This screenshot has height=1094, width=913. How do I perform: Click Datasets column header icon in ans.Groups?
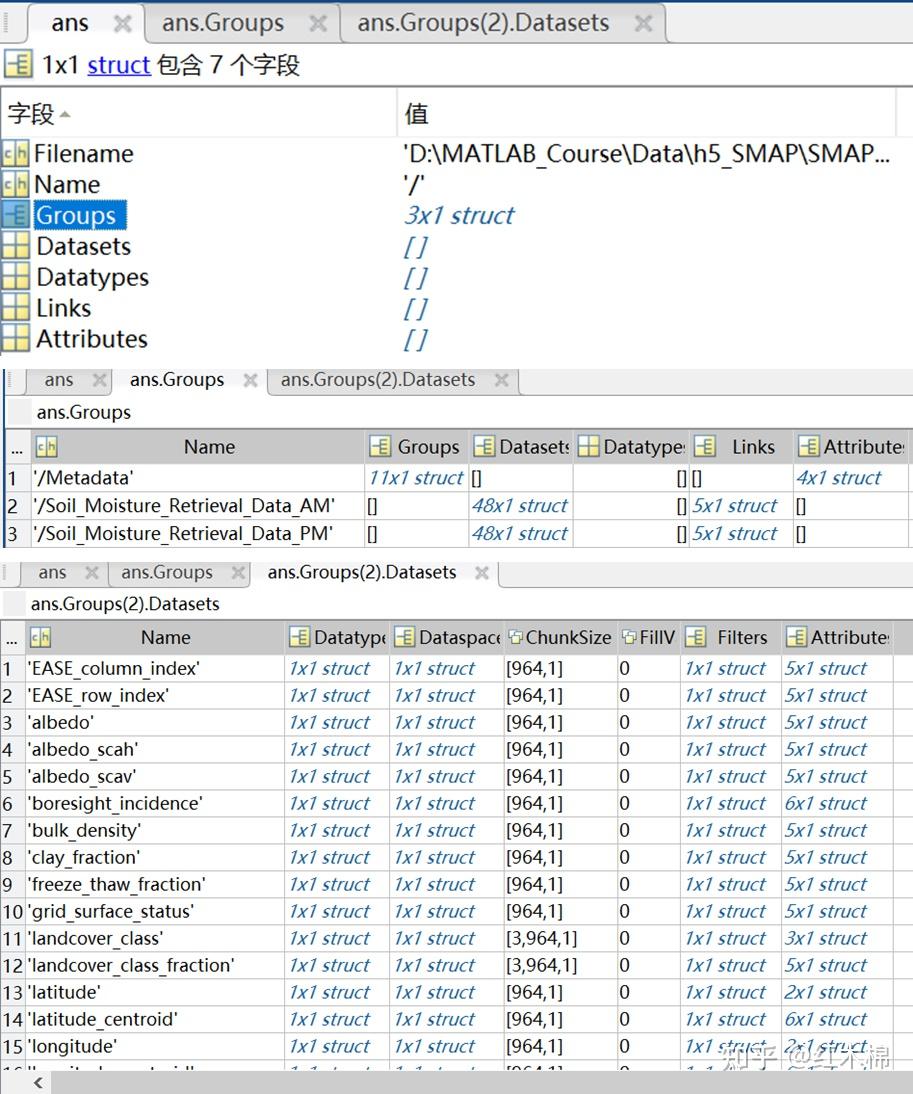click(x=483, y=447)
